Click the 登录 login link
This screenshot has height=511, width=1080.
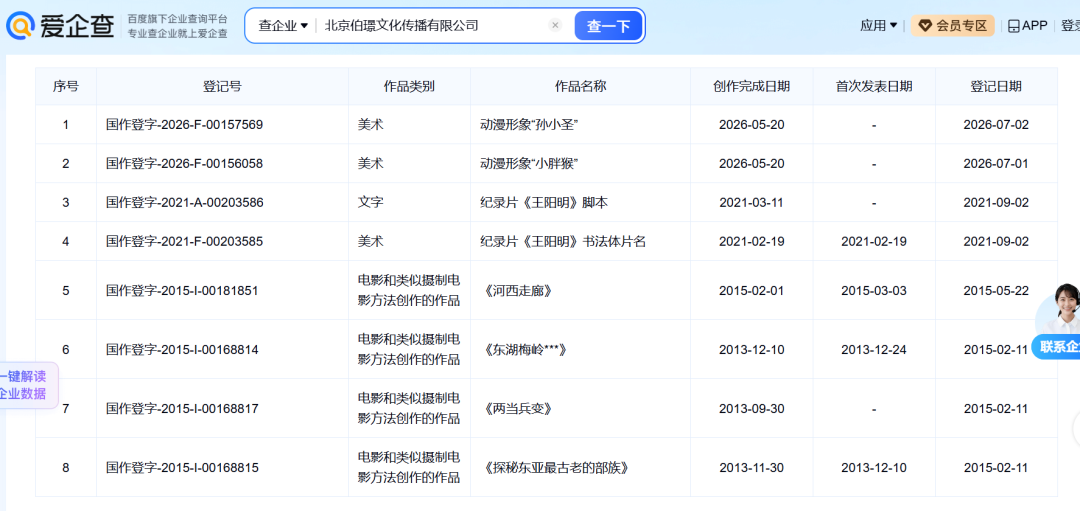click(x=1070, y=26)
